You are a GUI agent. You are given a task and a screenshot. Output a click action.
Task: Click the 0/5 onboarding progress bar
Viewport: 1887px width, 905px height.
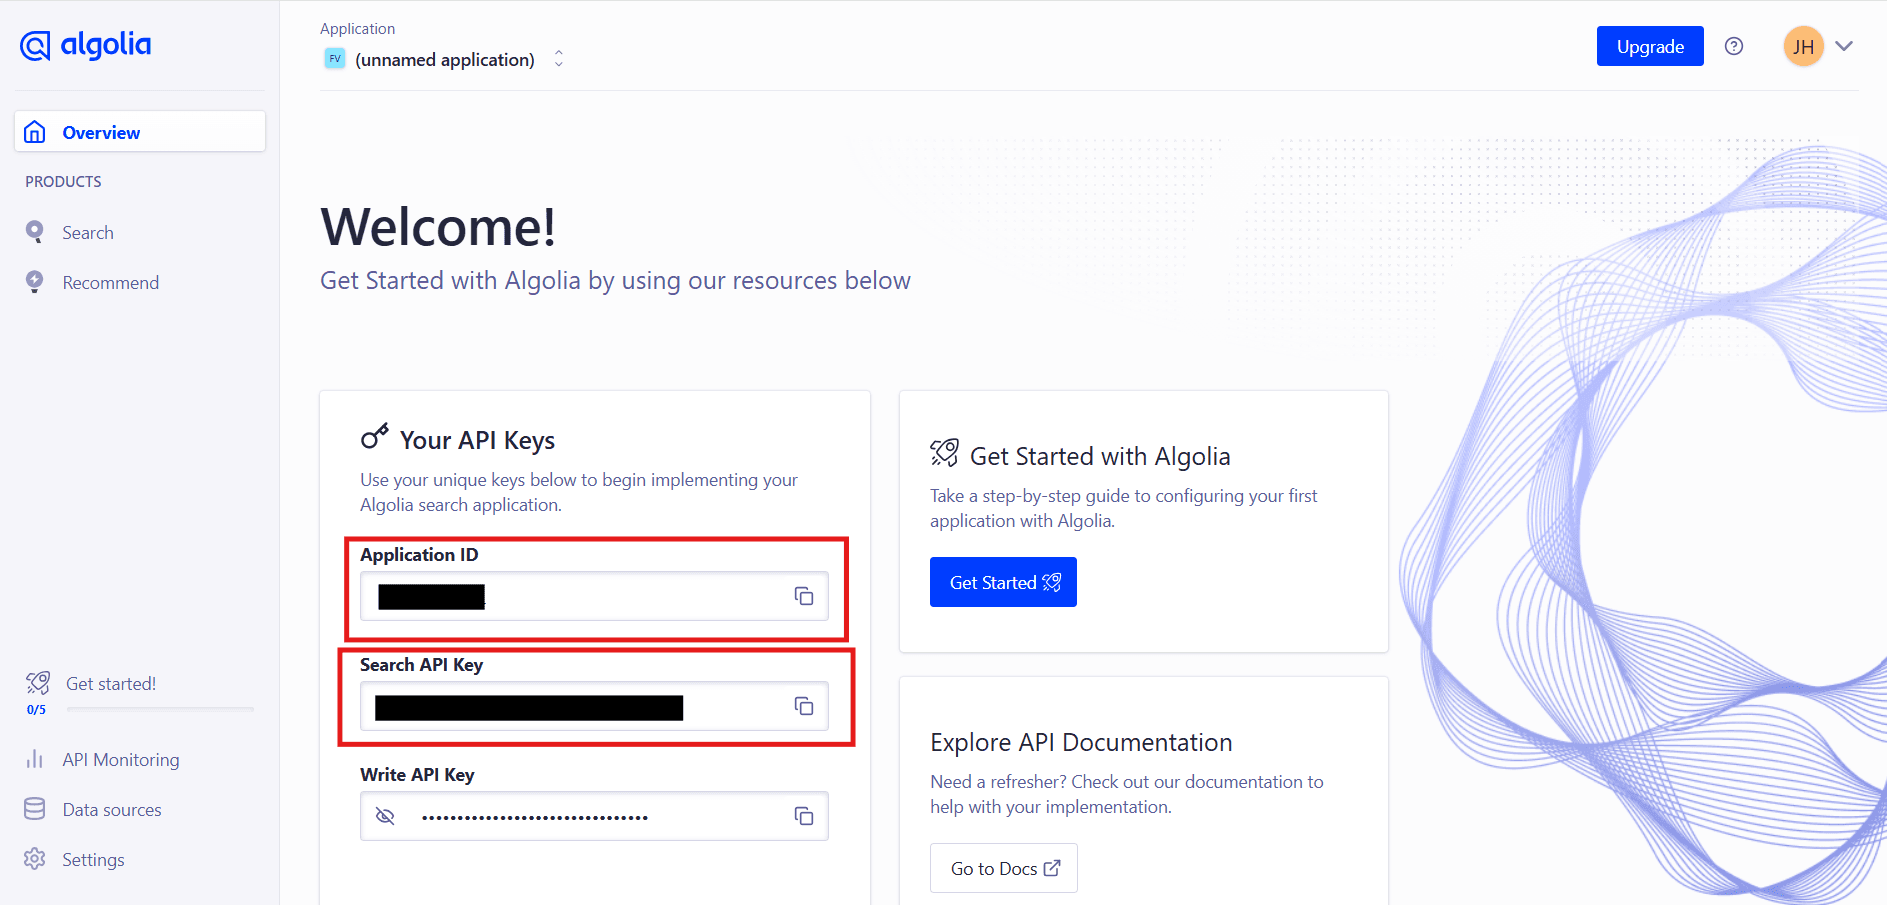[160, 709]
